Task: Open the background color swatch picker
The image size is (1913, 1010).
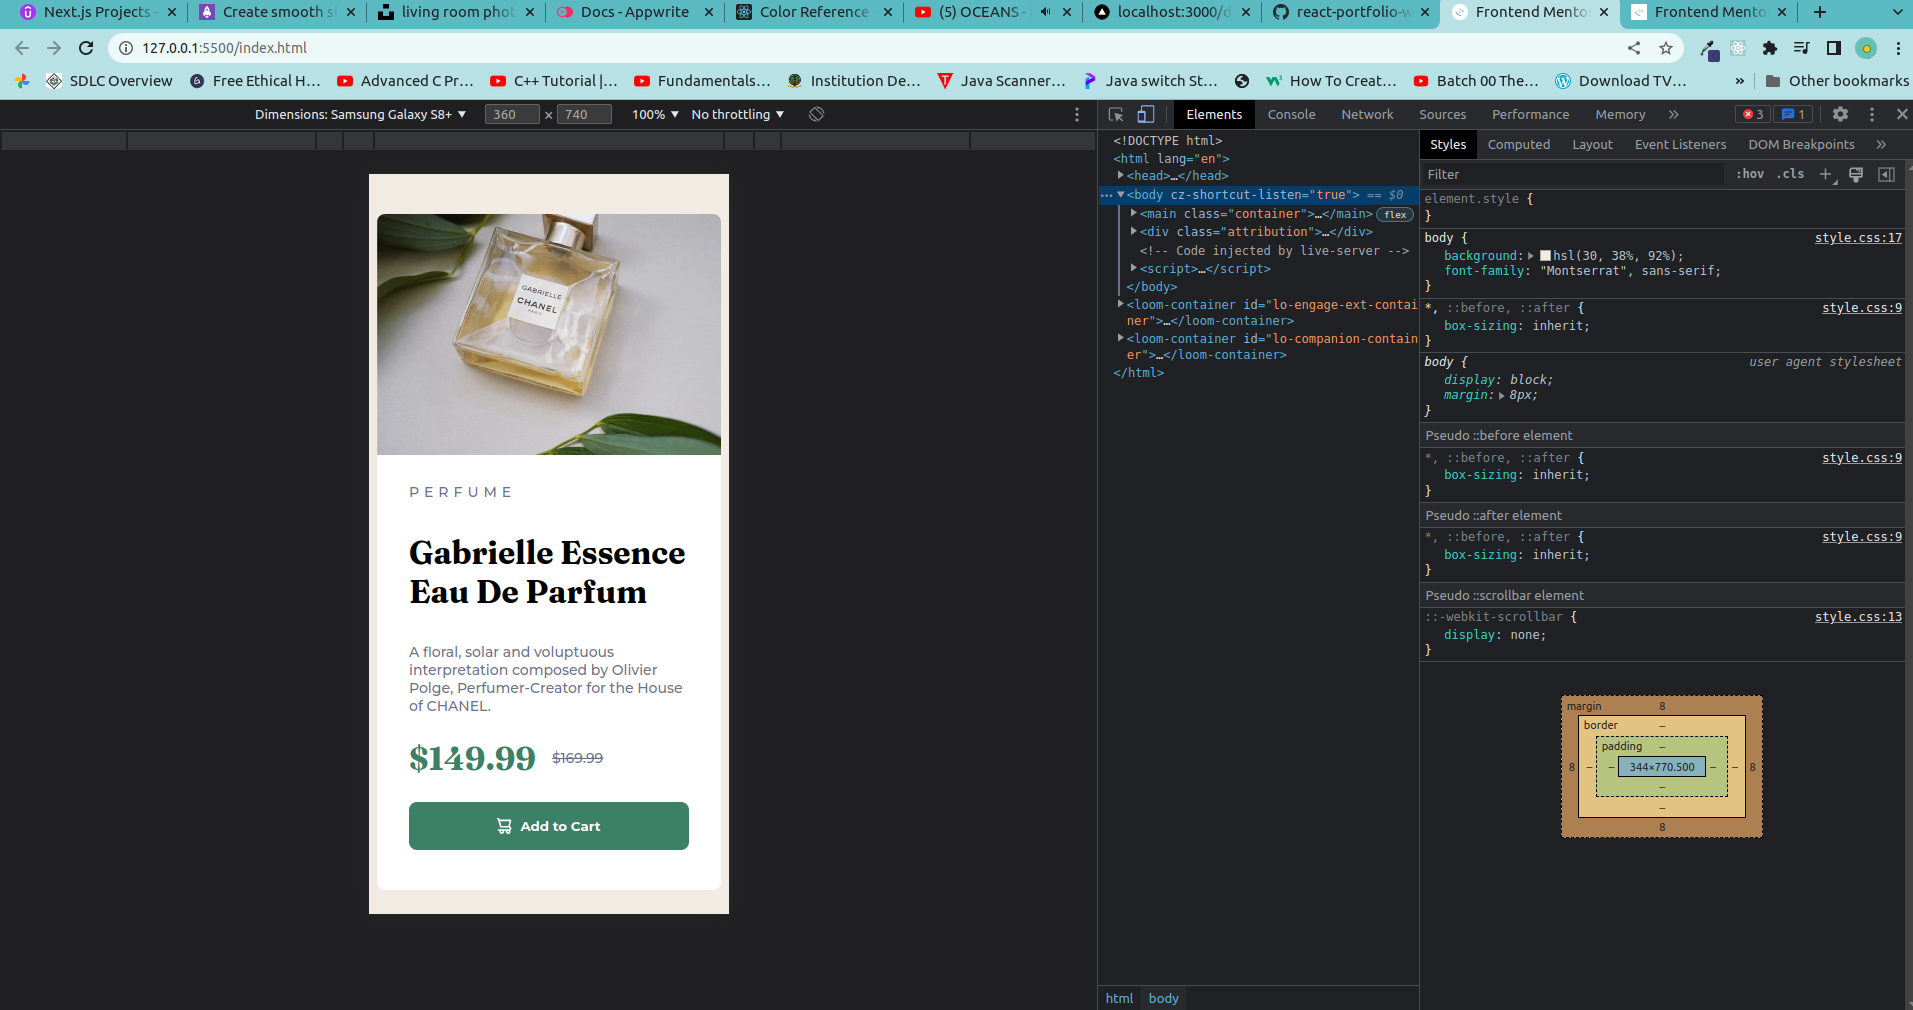Action: (1545, 256)
